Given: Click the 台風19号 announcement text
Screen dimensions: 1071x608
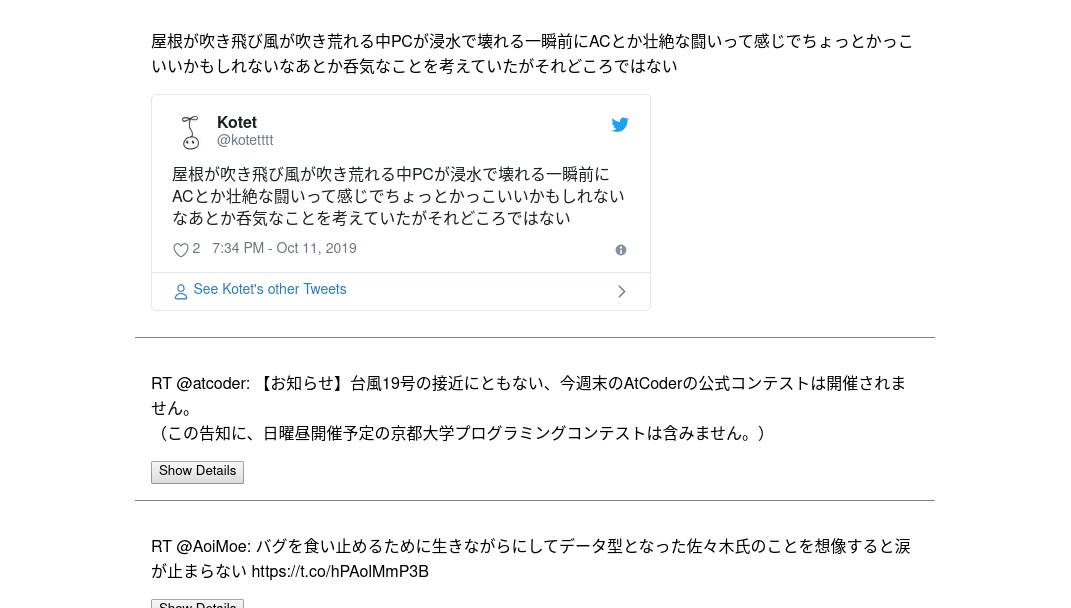Looking at the screenshot, I should (580, 384).
